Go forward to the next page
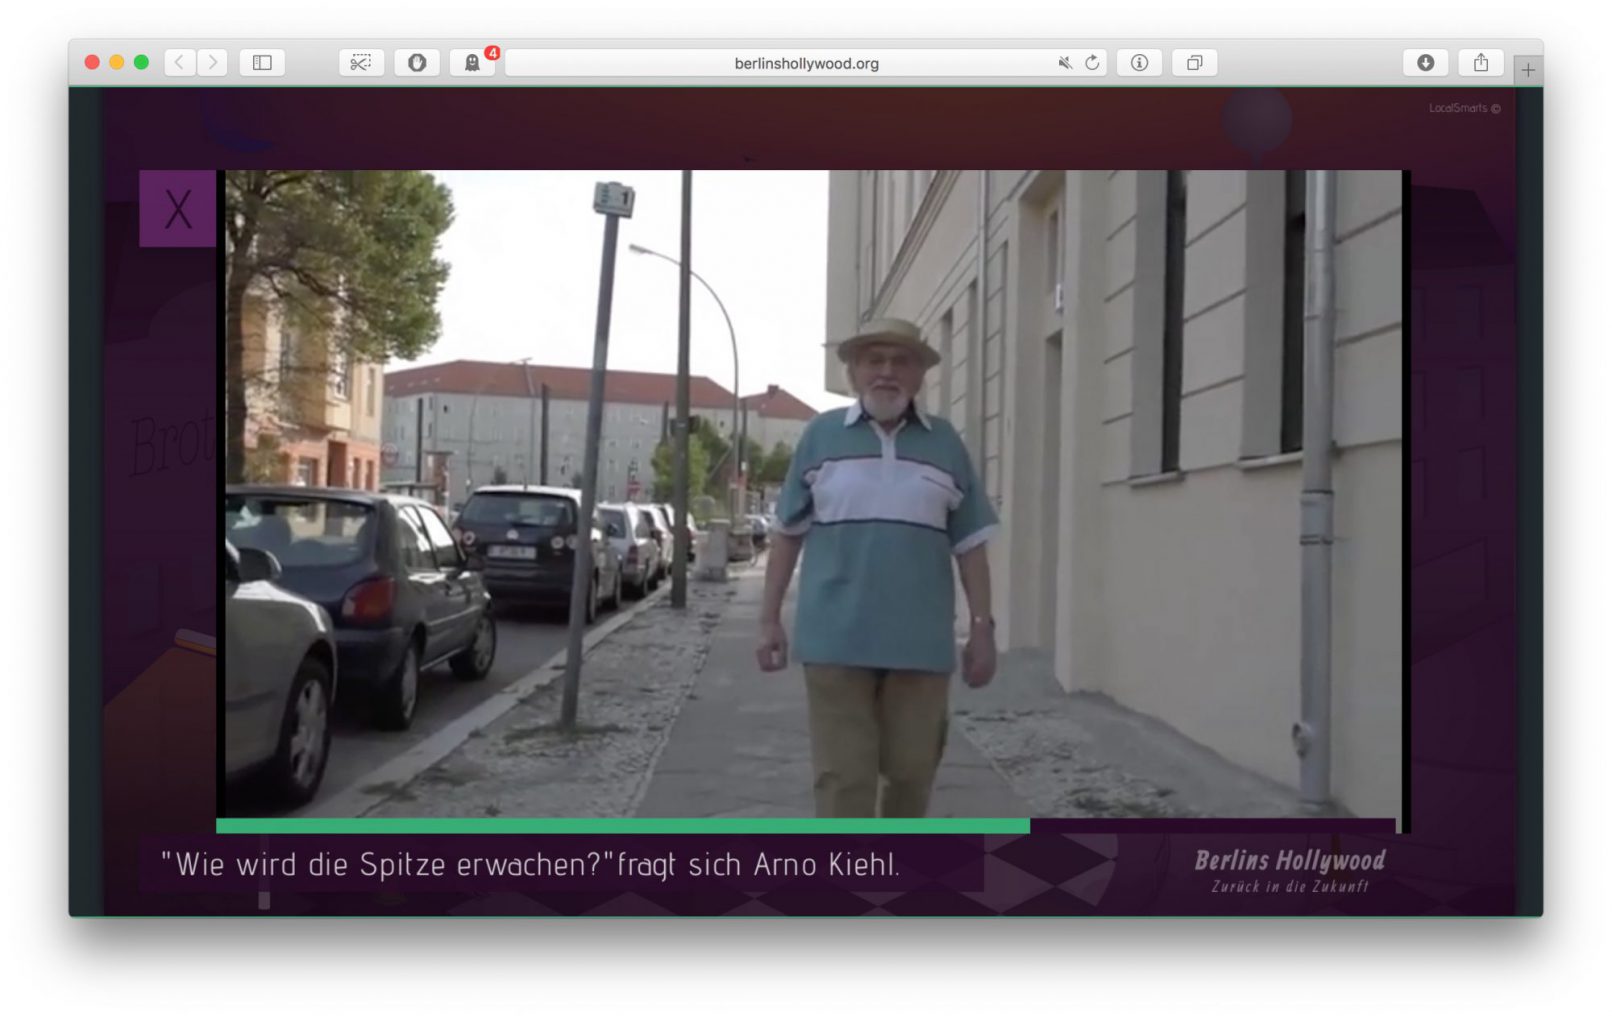The width and height of the screenshot is (1612, 1016). click(x=212, y=62)
